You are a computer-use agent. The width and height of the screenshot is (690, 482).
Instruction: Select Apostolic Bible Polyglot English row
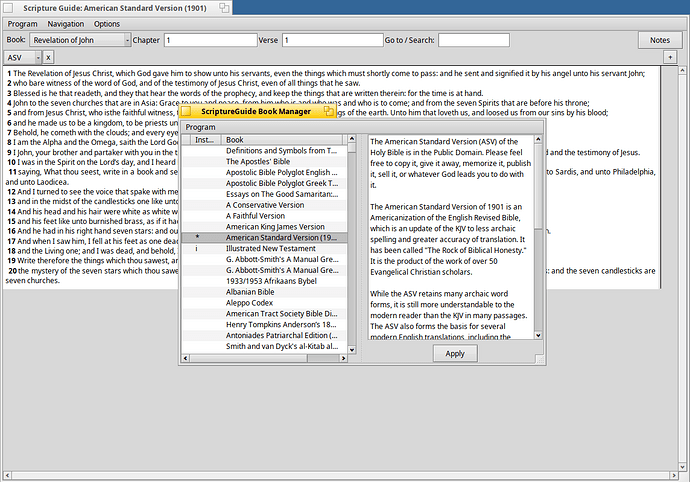point(264,173)
